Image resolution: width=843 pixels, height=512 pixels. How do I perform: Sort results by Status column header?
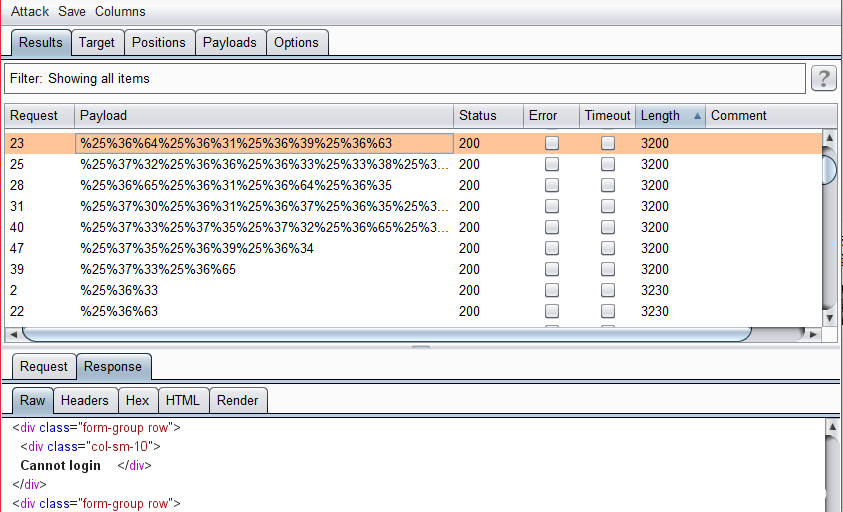(x=477, y=116)
